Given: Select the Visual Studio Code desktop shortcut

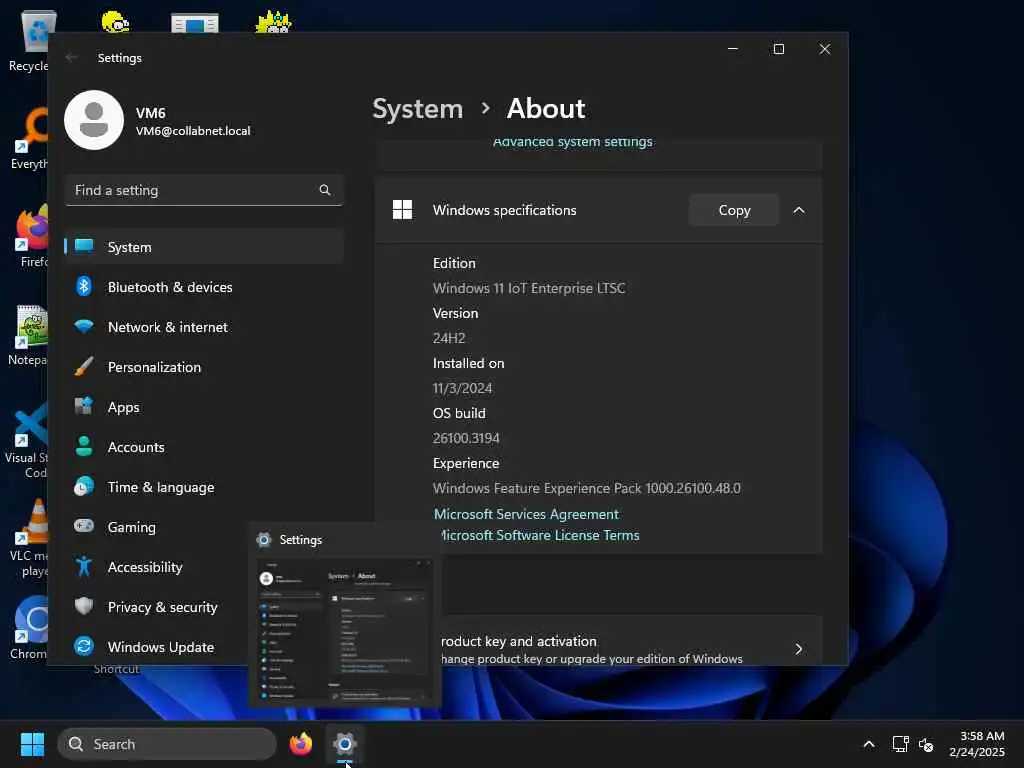Looking at the screenshot, I should tap(27, 441).
